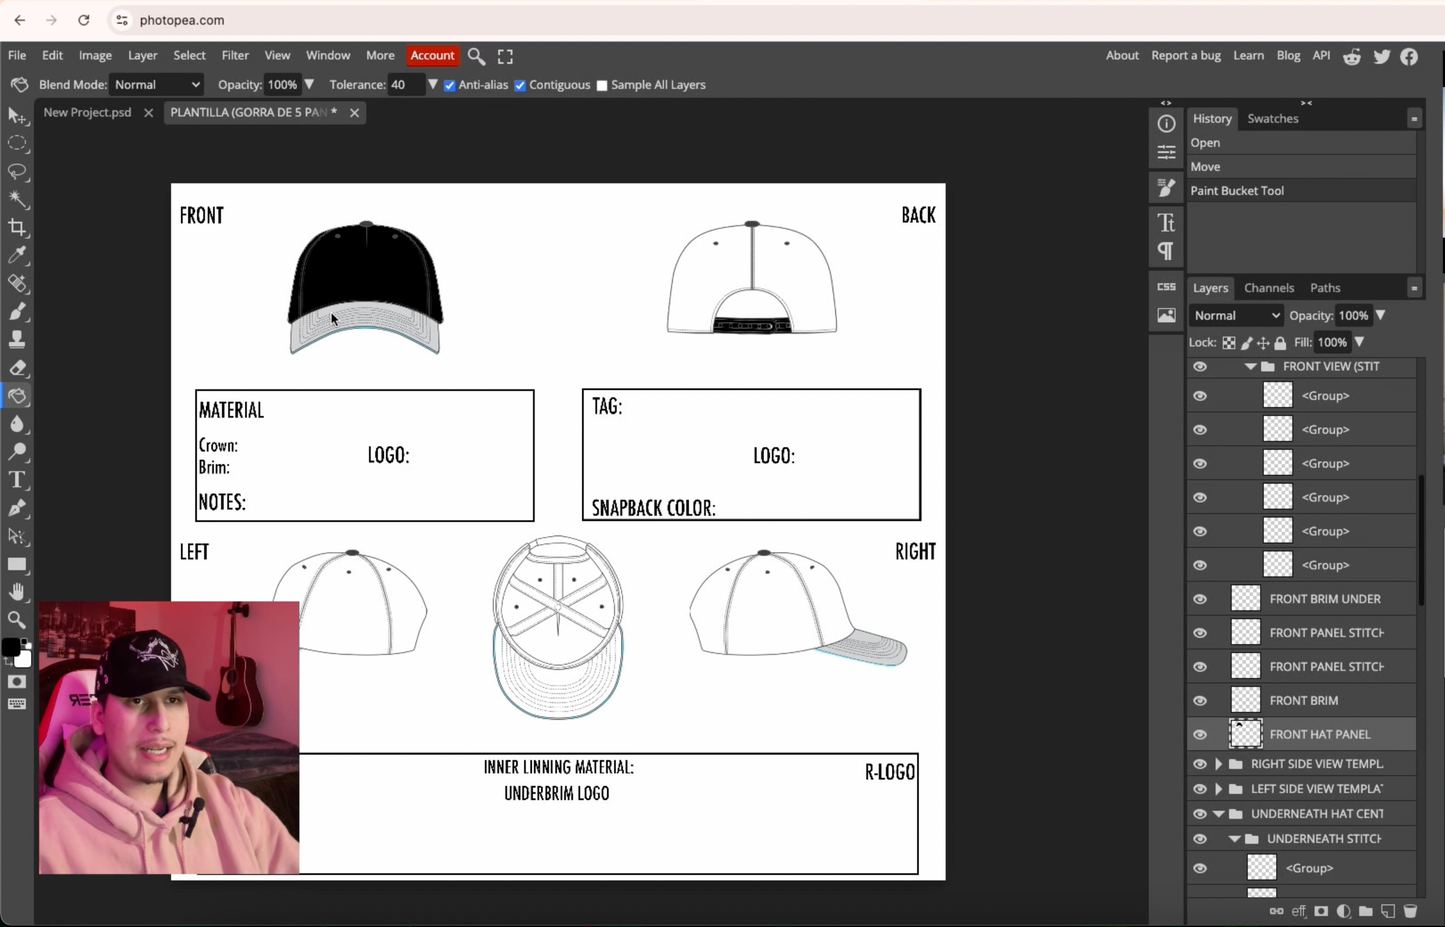Open the Image menu
The image size is (1445, 927).
95,55
